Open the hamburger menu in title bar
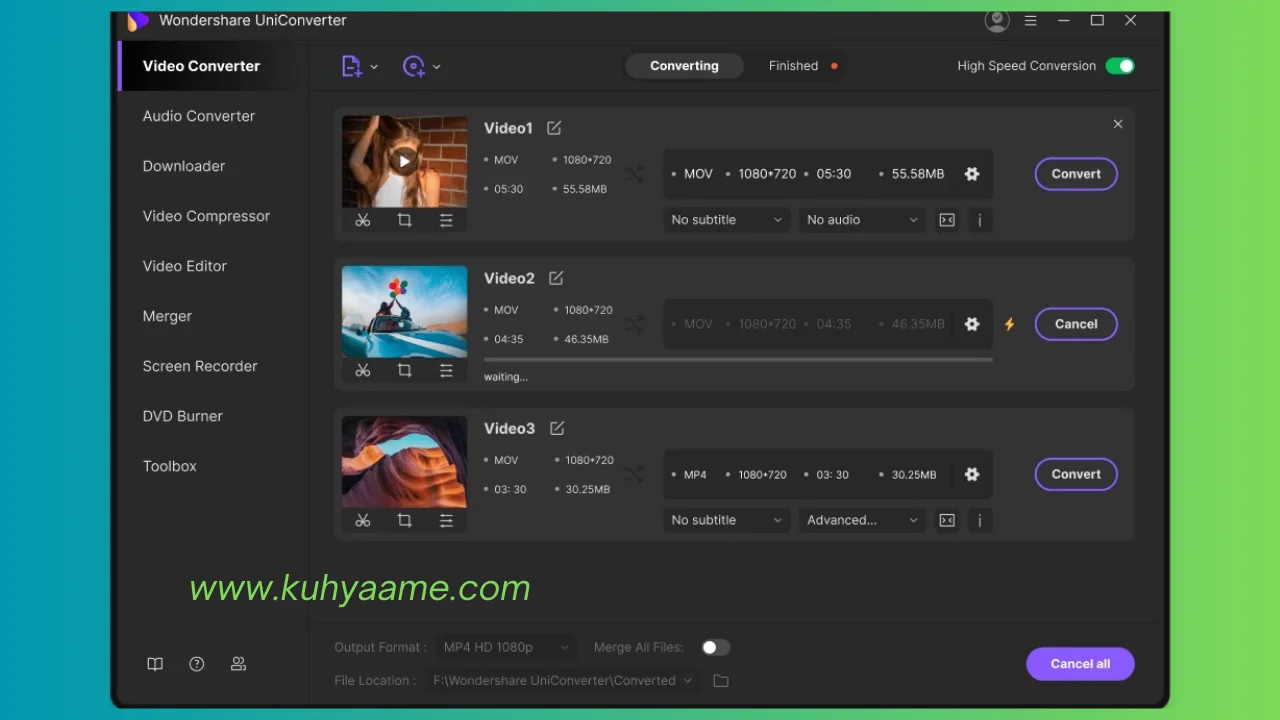1280x720 pixels. coord(1031,20)
